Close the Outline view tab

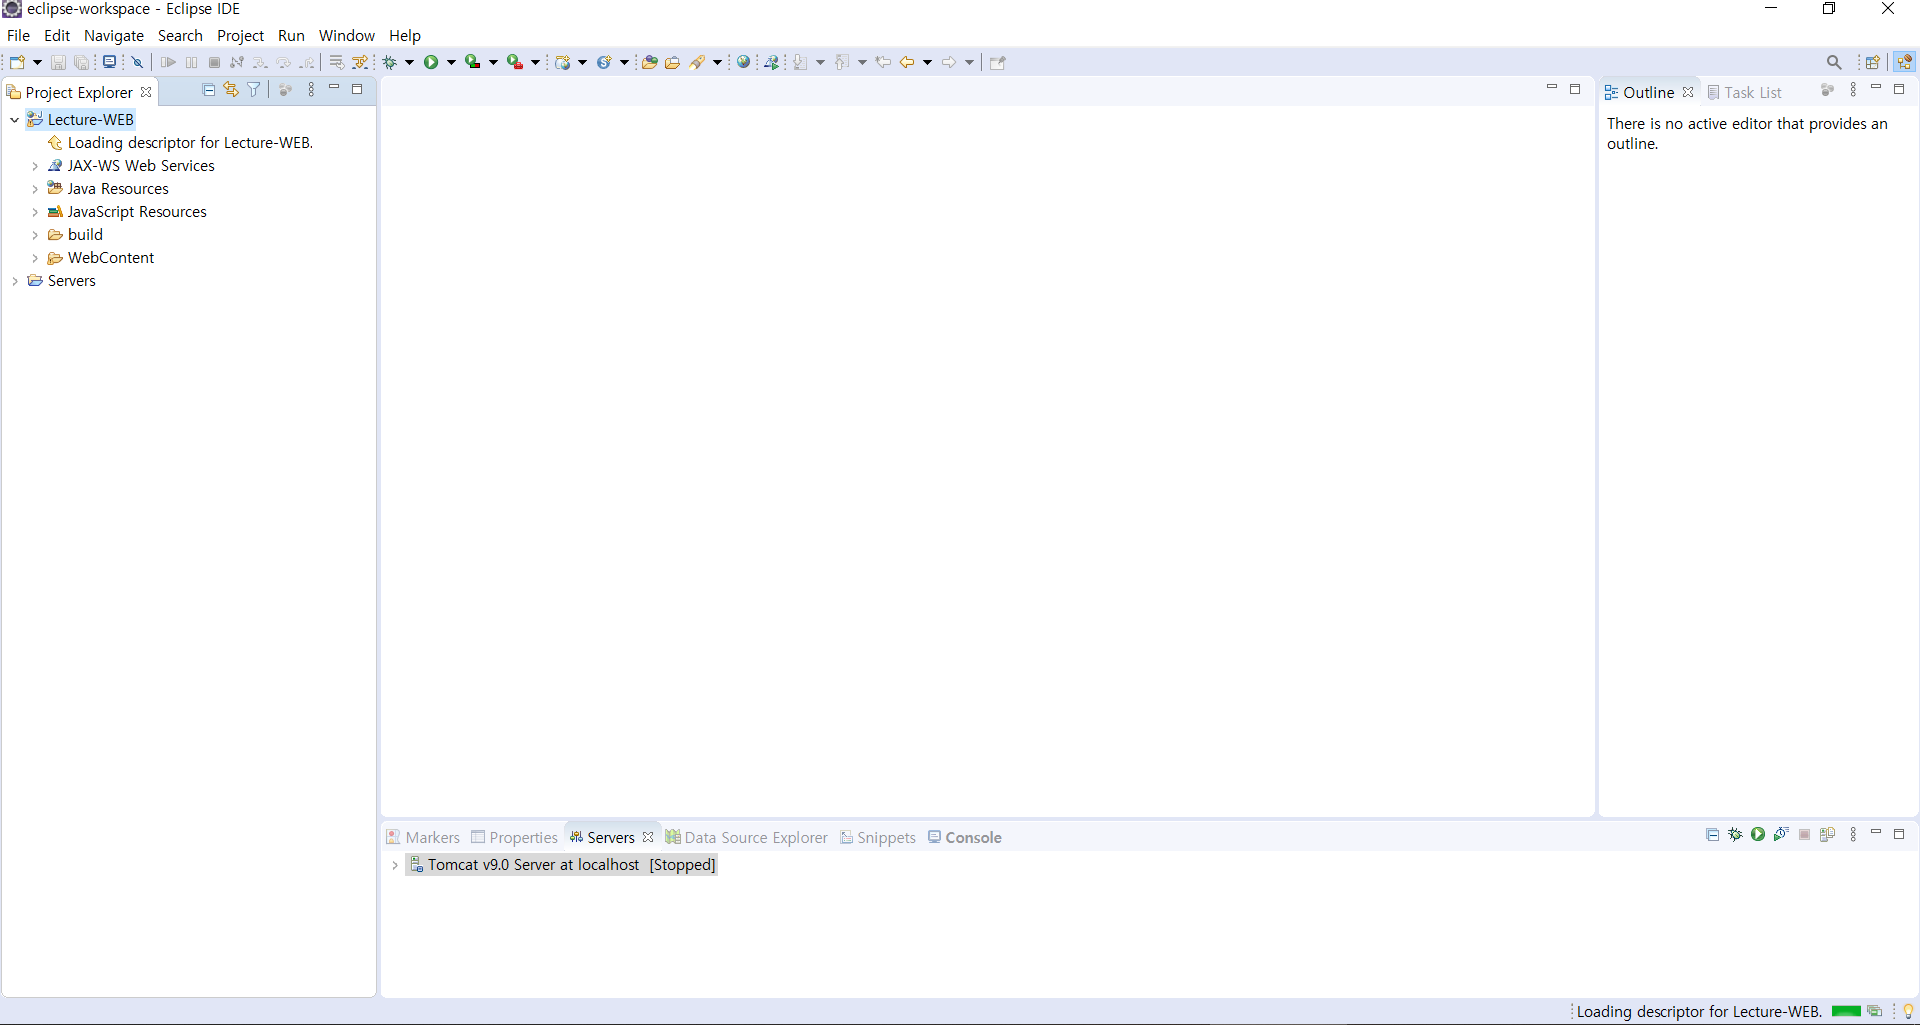pos(1688,92)
